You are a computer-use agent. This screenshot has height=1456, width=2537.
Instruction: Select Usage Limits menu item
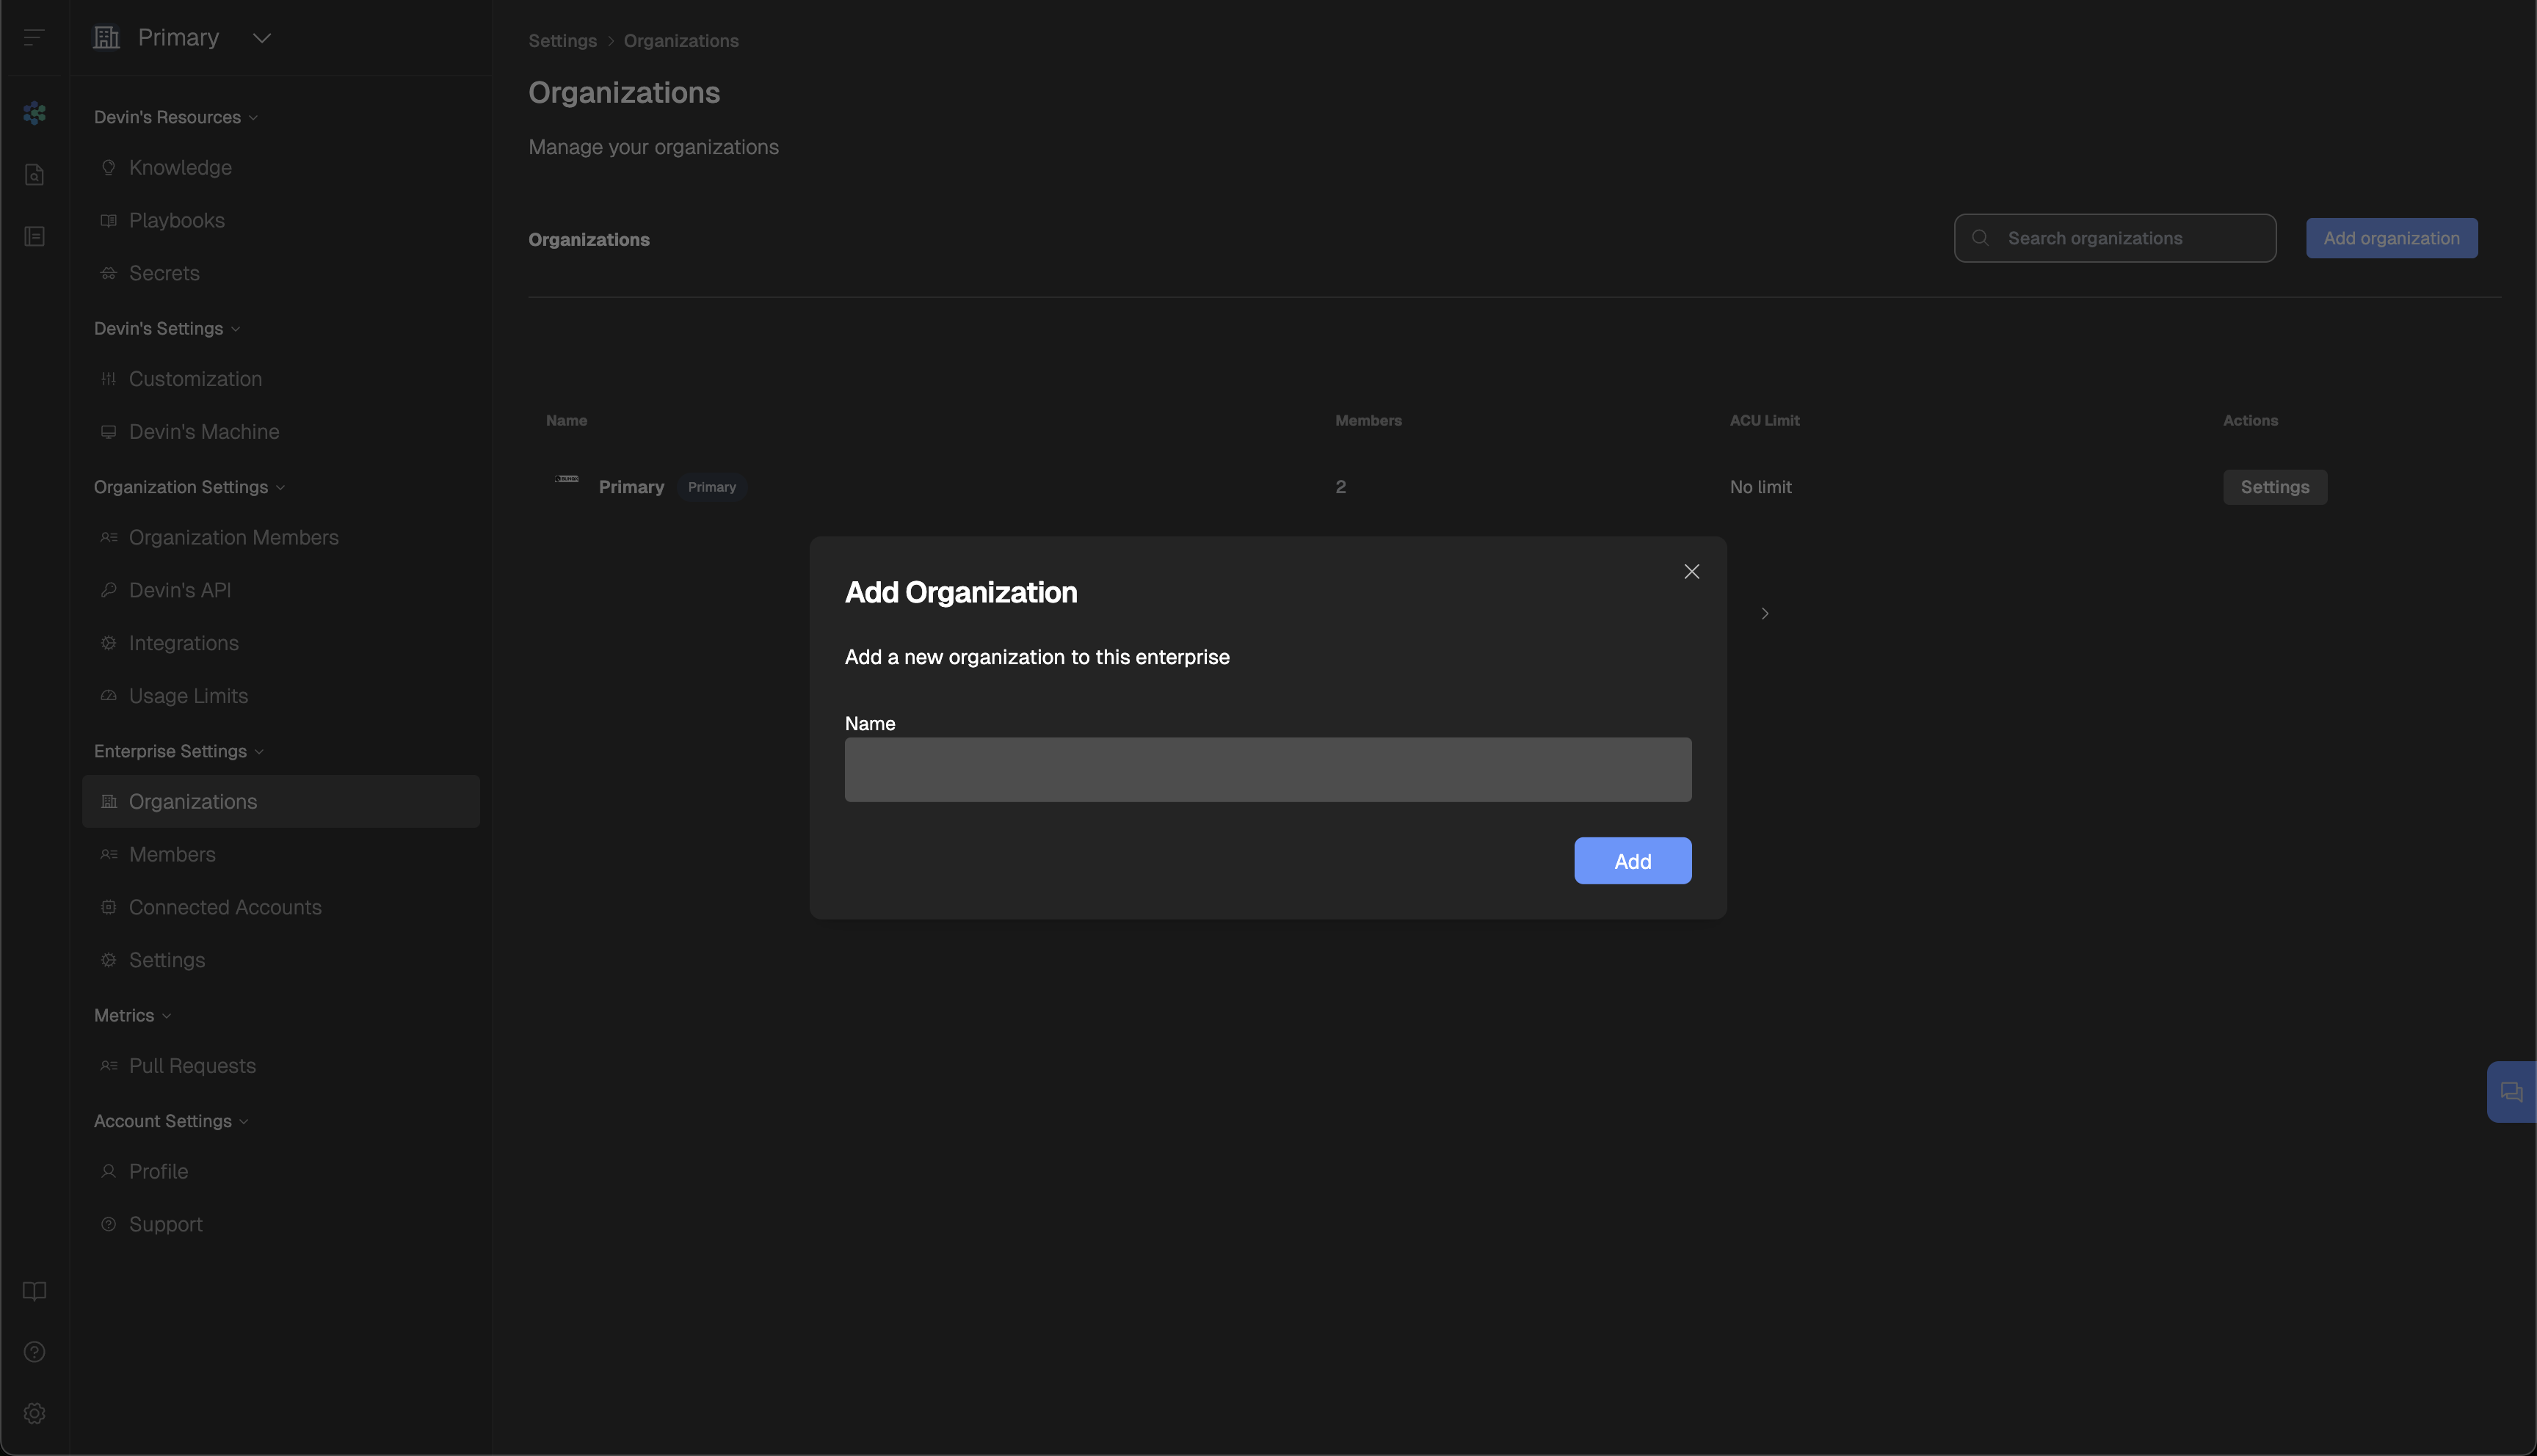[x=188, y=696]
